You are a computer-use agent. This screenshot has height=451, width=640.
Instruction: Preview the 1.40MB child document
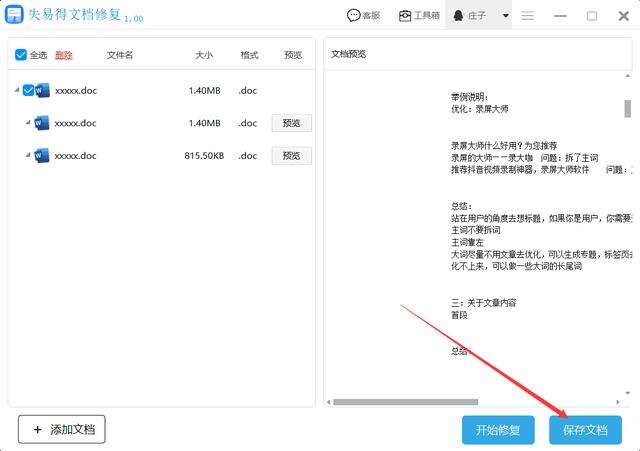tap(291, 123)
